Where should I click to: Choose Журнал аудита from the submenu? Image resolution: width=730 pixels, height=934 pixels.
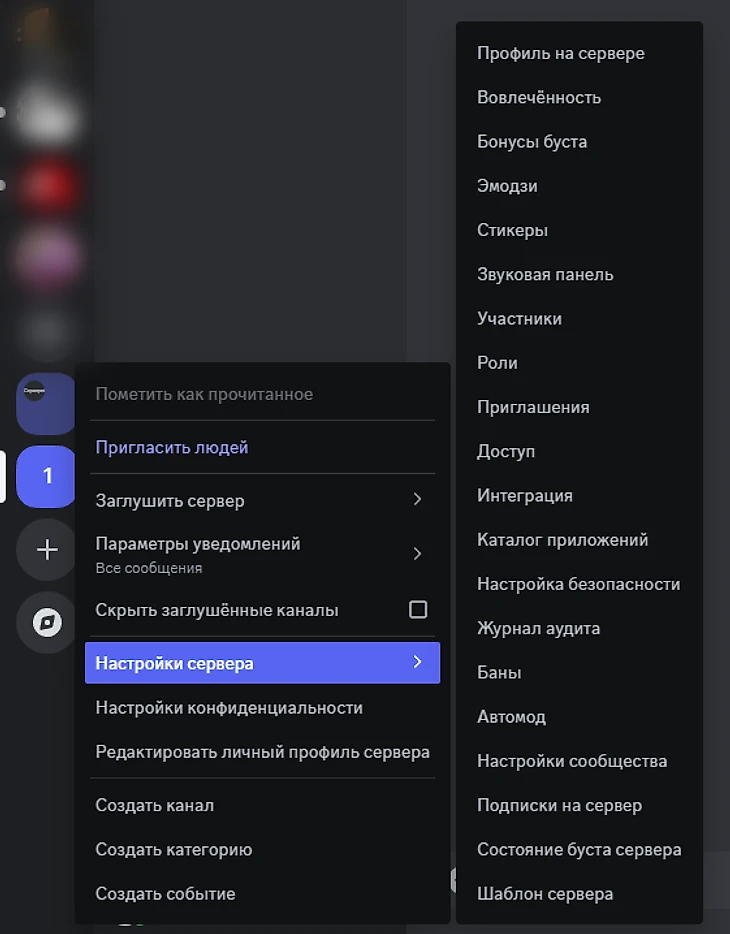[538, 628]
